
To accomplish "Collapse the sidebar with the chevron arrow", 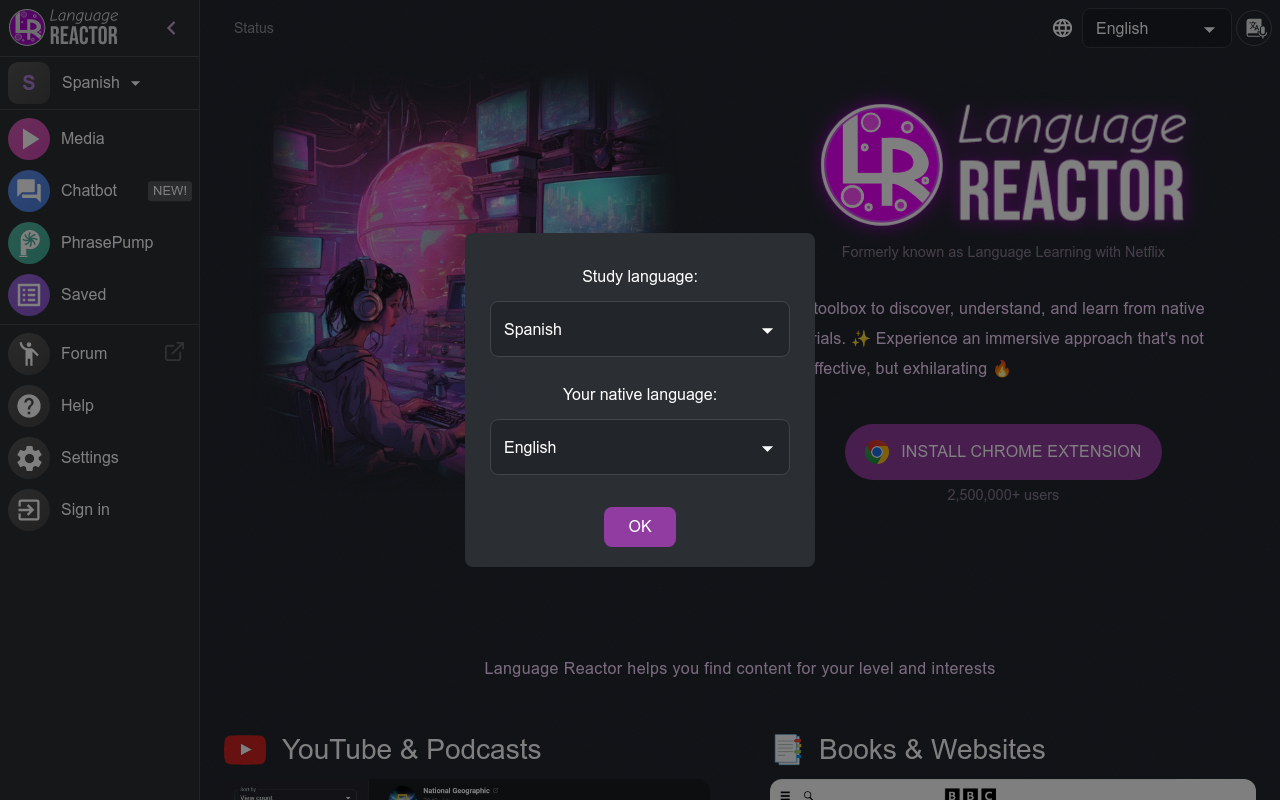I will pyautogui.click(x=171, y=28).
